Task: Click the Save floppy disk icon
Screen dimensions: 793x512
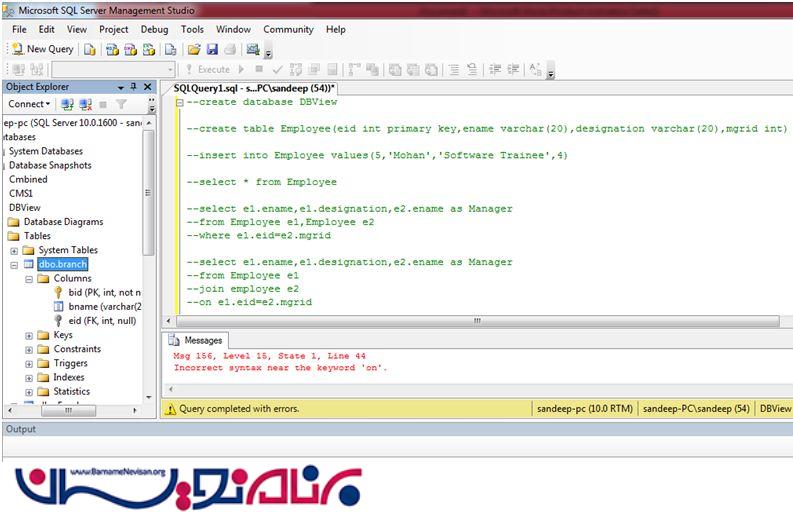Action: tap(211, 49)
